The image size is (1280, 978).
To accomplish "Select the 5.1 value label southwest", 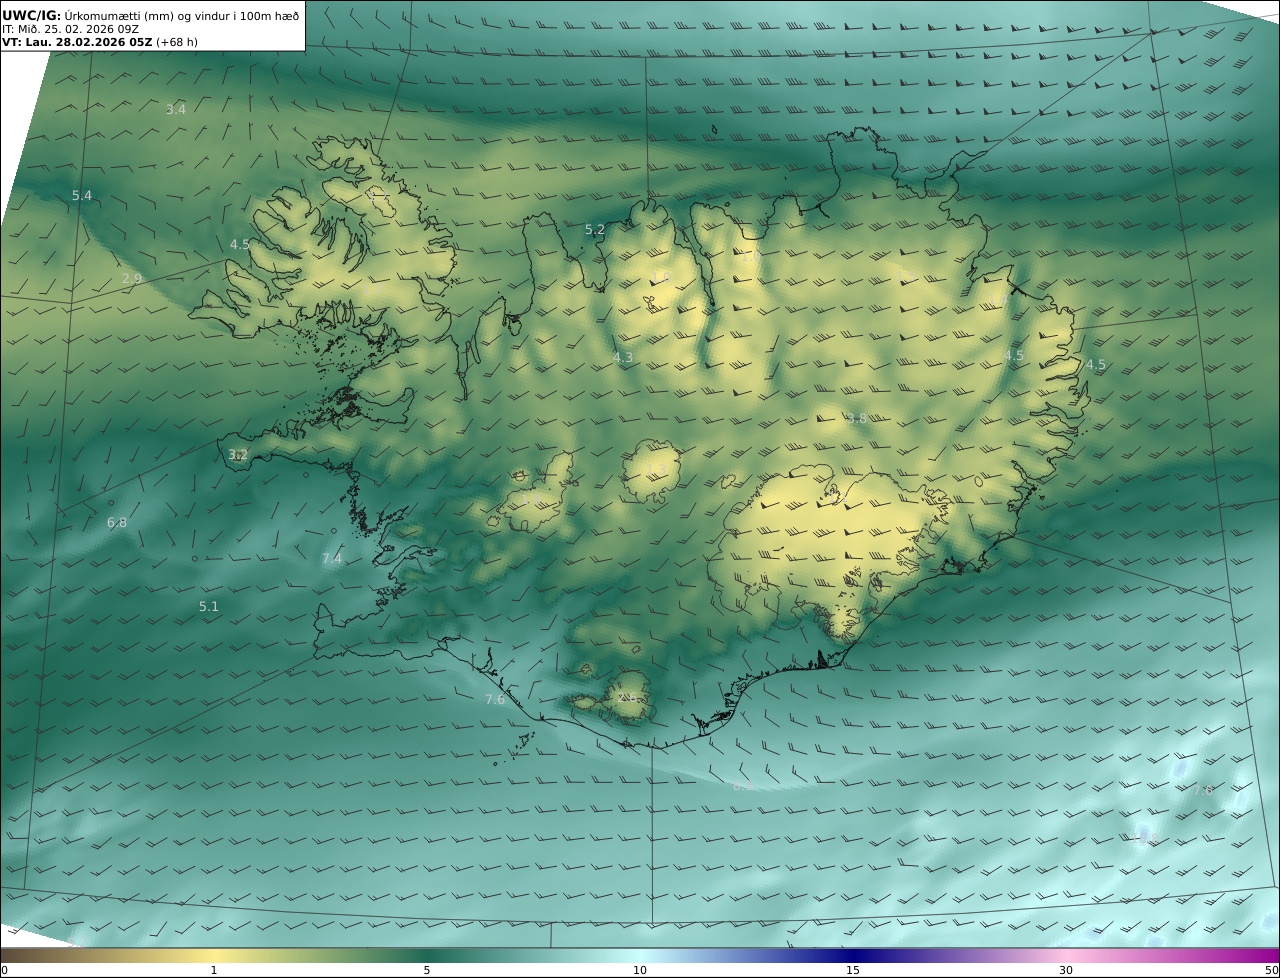I will [209, 606].
